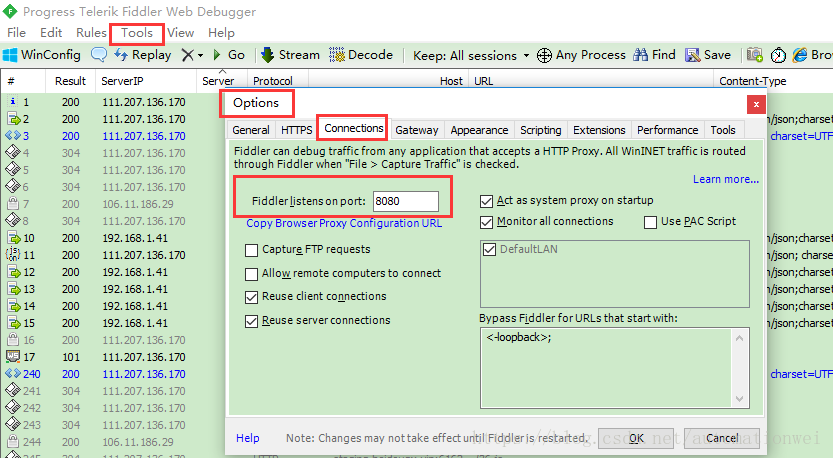Viewport: 833px width, 458px height.
Task: Select session 10 row icon
Action: tap(13, 238)
